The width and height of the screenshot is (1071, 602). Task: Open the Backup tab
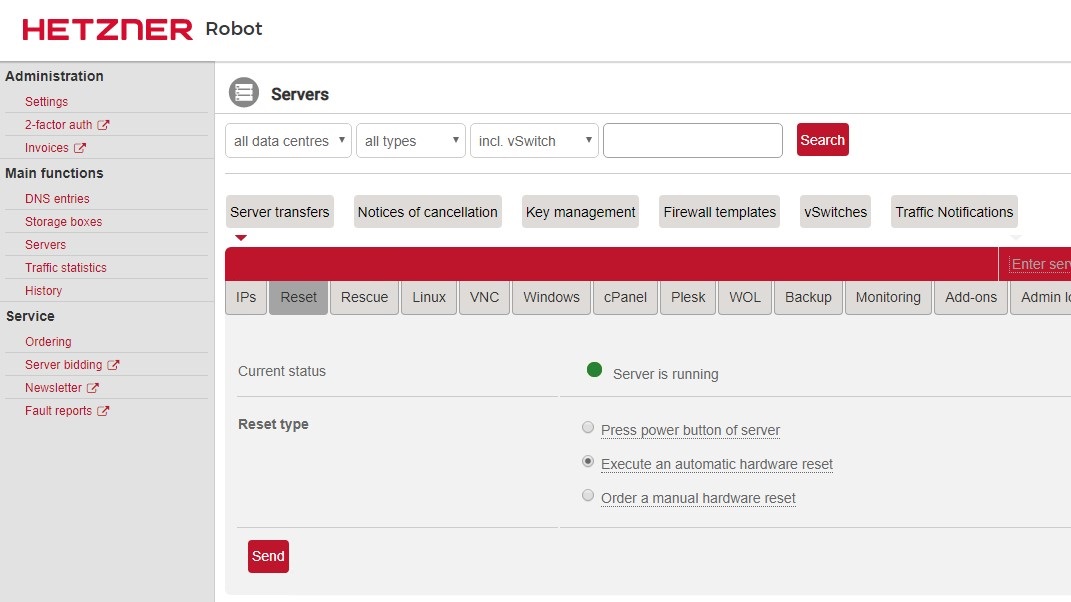pos(808,298)
